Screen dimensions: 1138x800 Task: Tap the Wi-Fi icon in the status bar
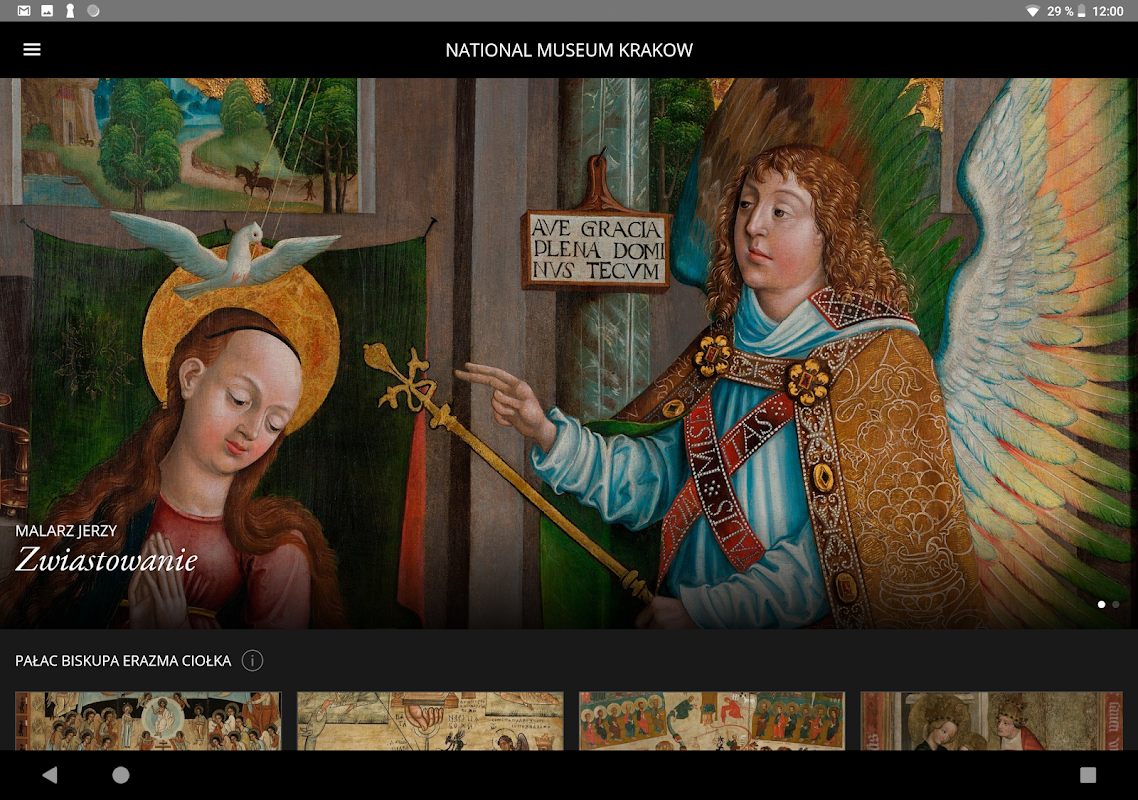[x=1032, y=11]
